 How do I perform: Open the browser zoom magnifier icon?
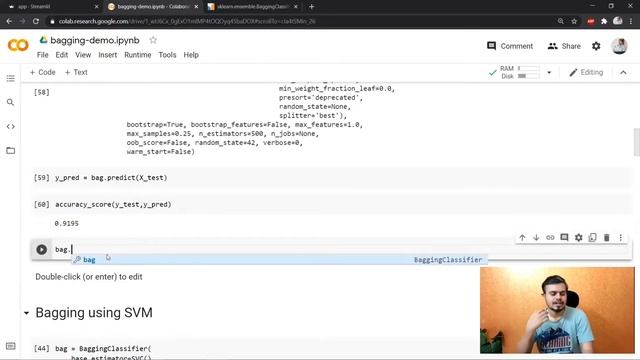click(x=561, y=21)
